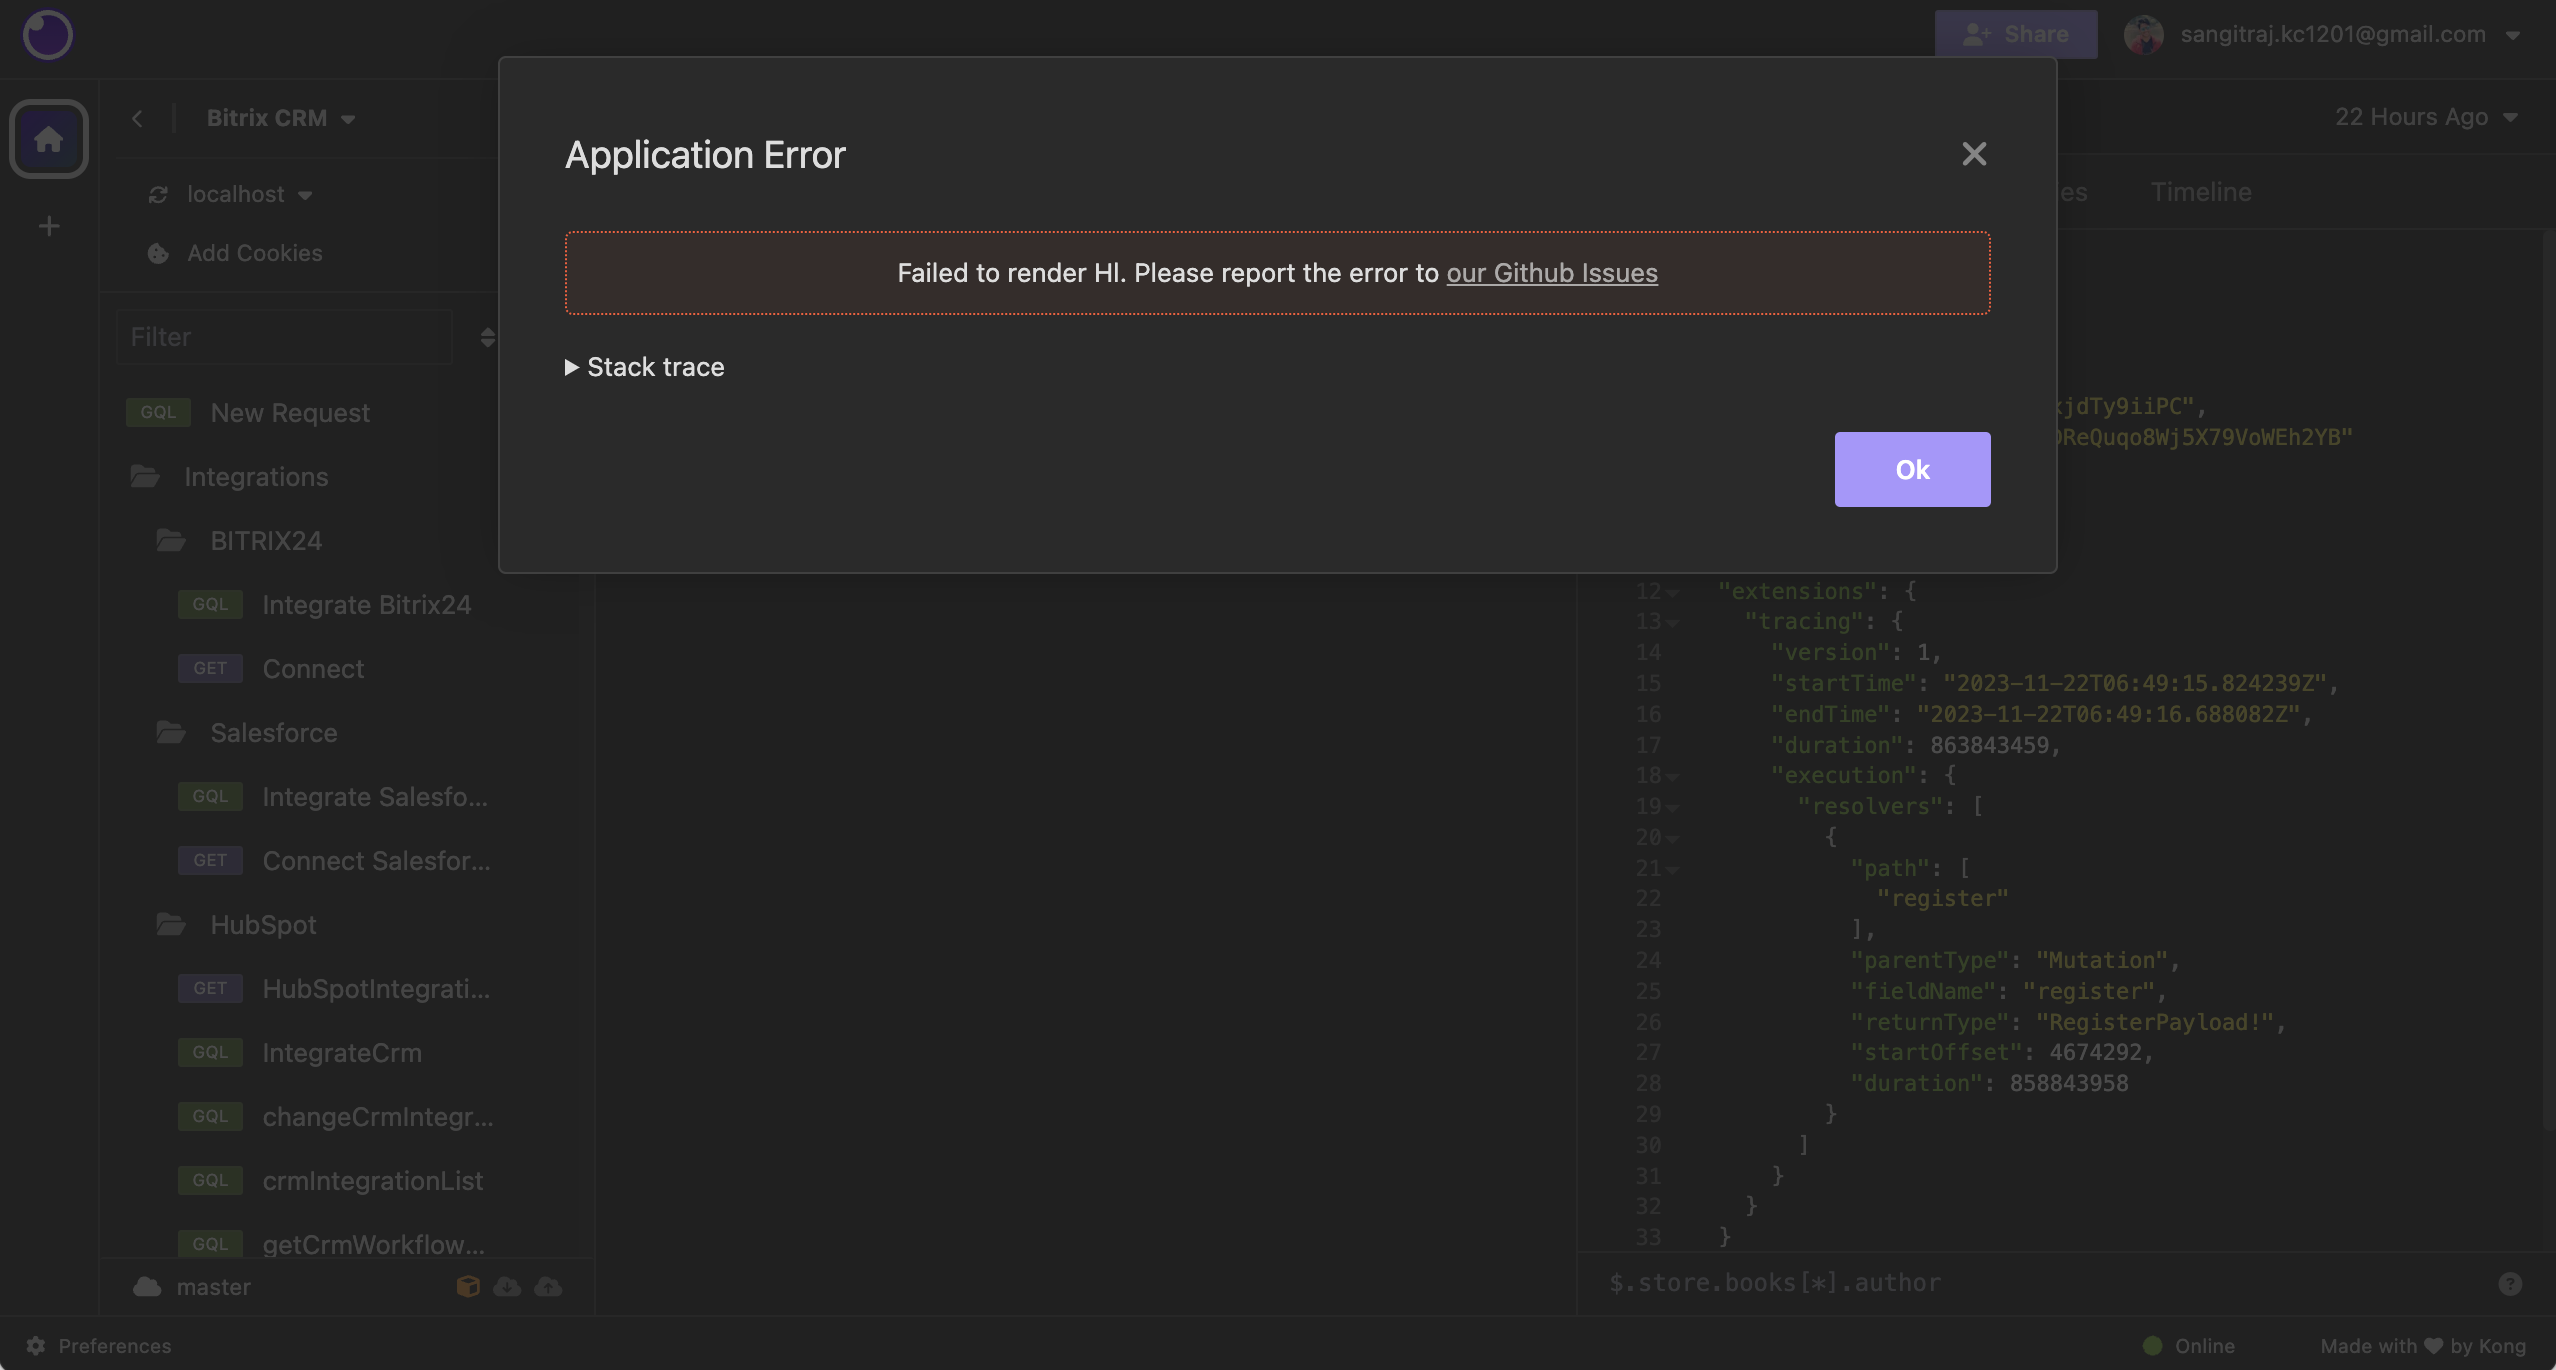Push snapshot using the cloud upload icon

tap(547, 1286)
